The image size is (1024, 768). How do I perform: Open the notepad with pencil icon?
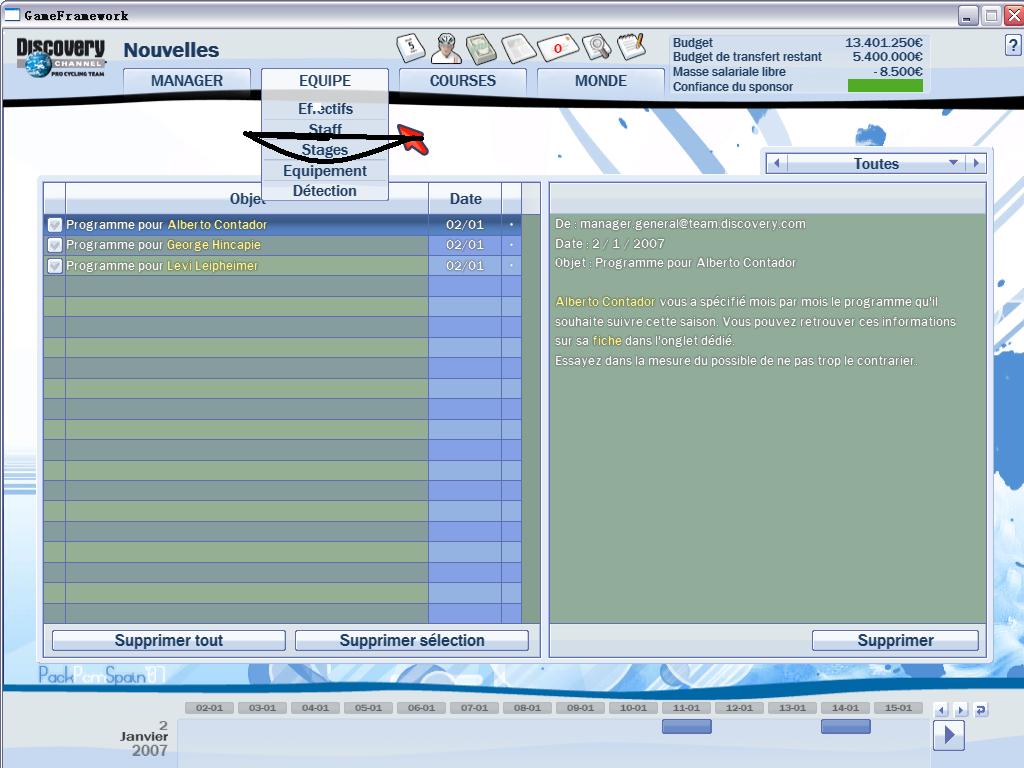coord(631,45)
